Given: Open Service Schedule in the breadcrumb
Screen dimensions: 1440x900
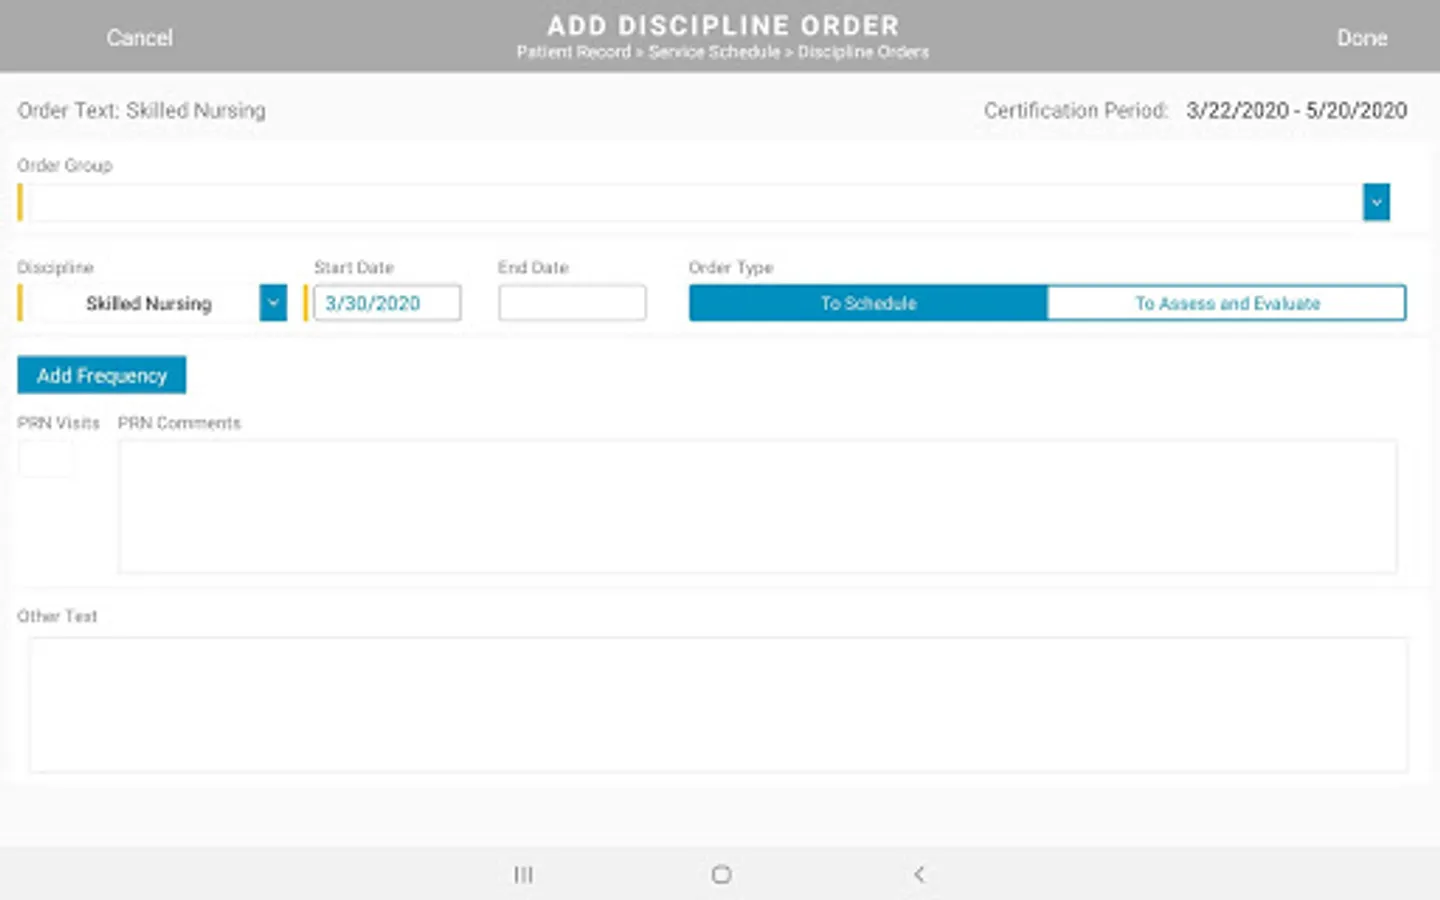Looking at the screenshot, I should [714, 52].
